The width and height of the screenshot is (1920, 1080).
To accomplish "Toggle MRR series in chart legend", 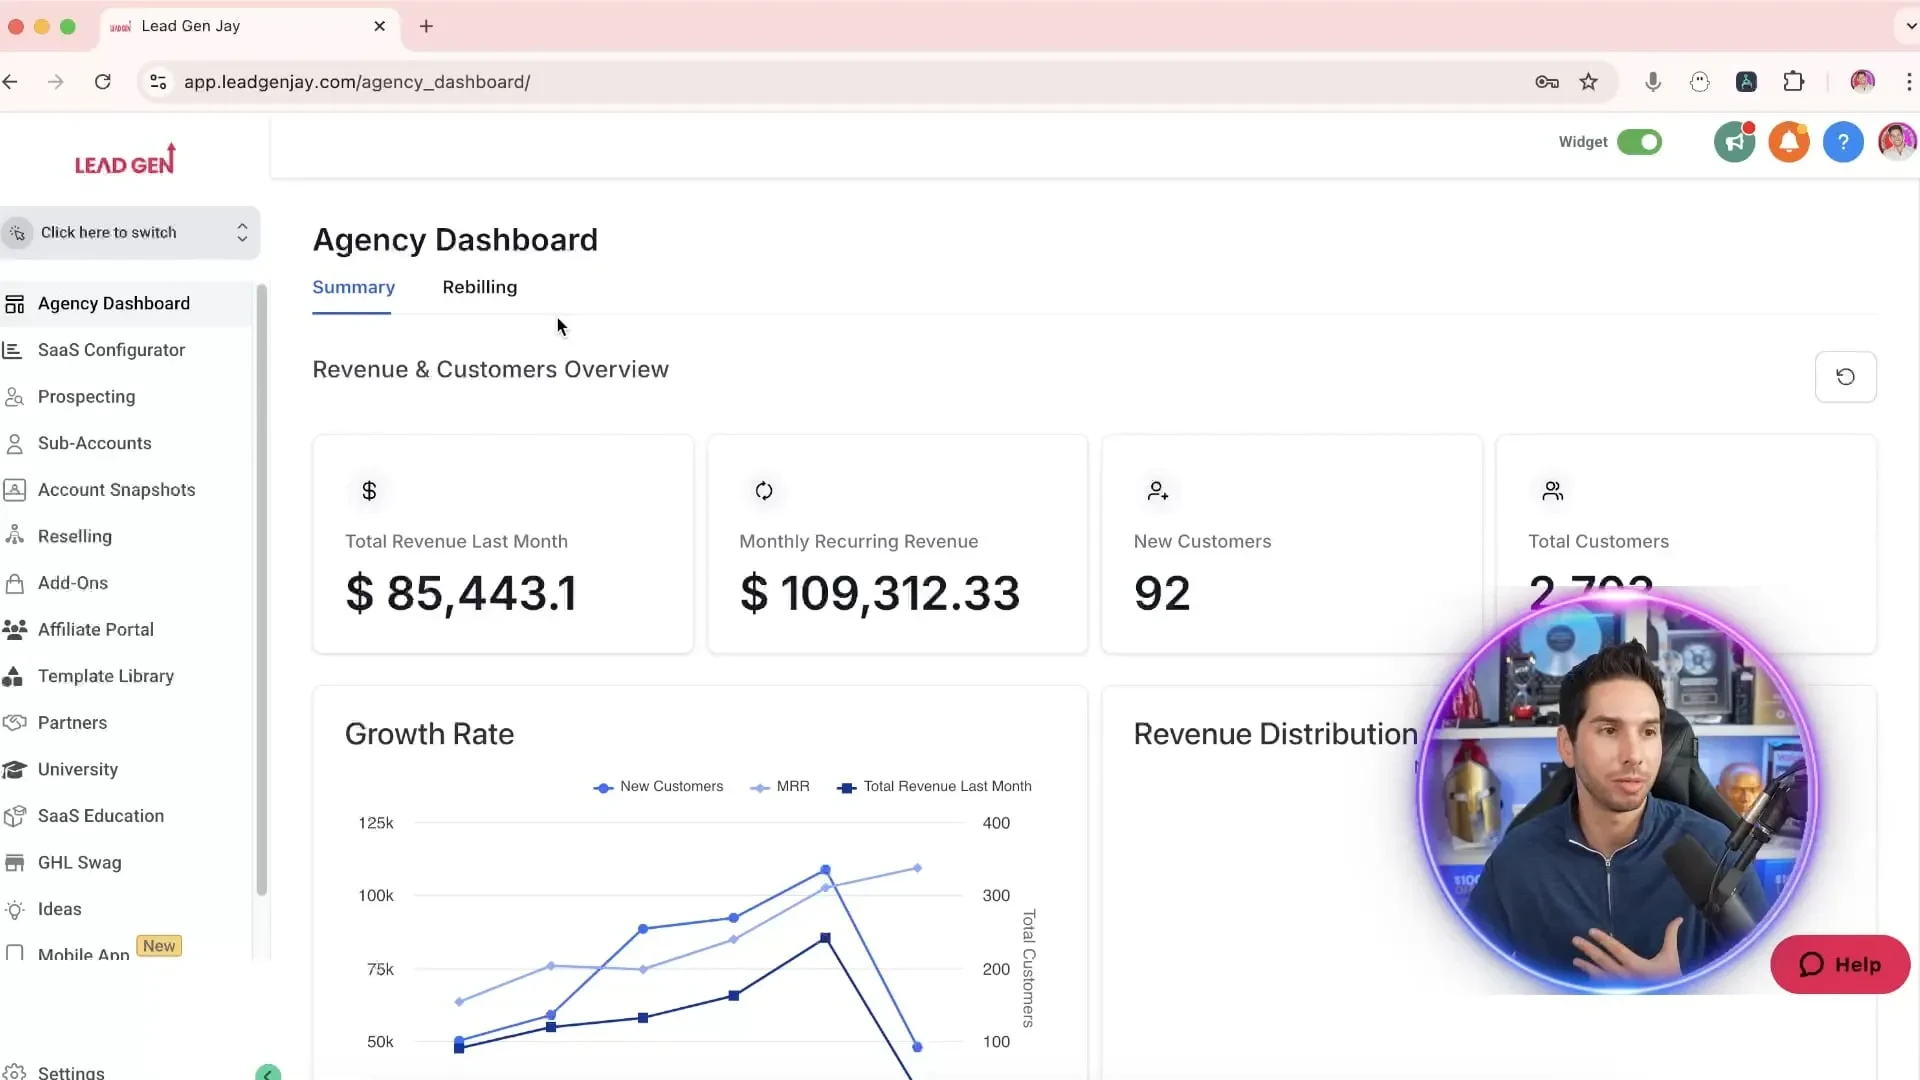I will click(780, 787).
